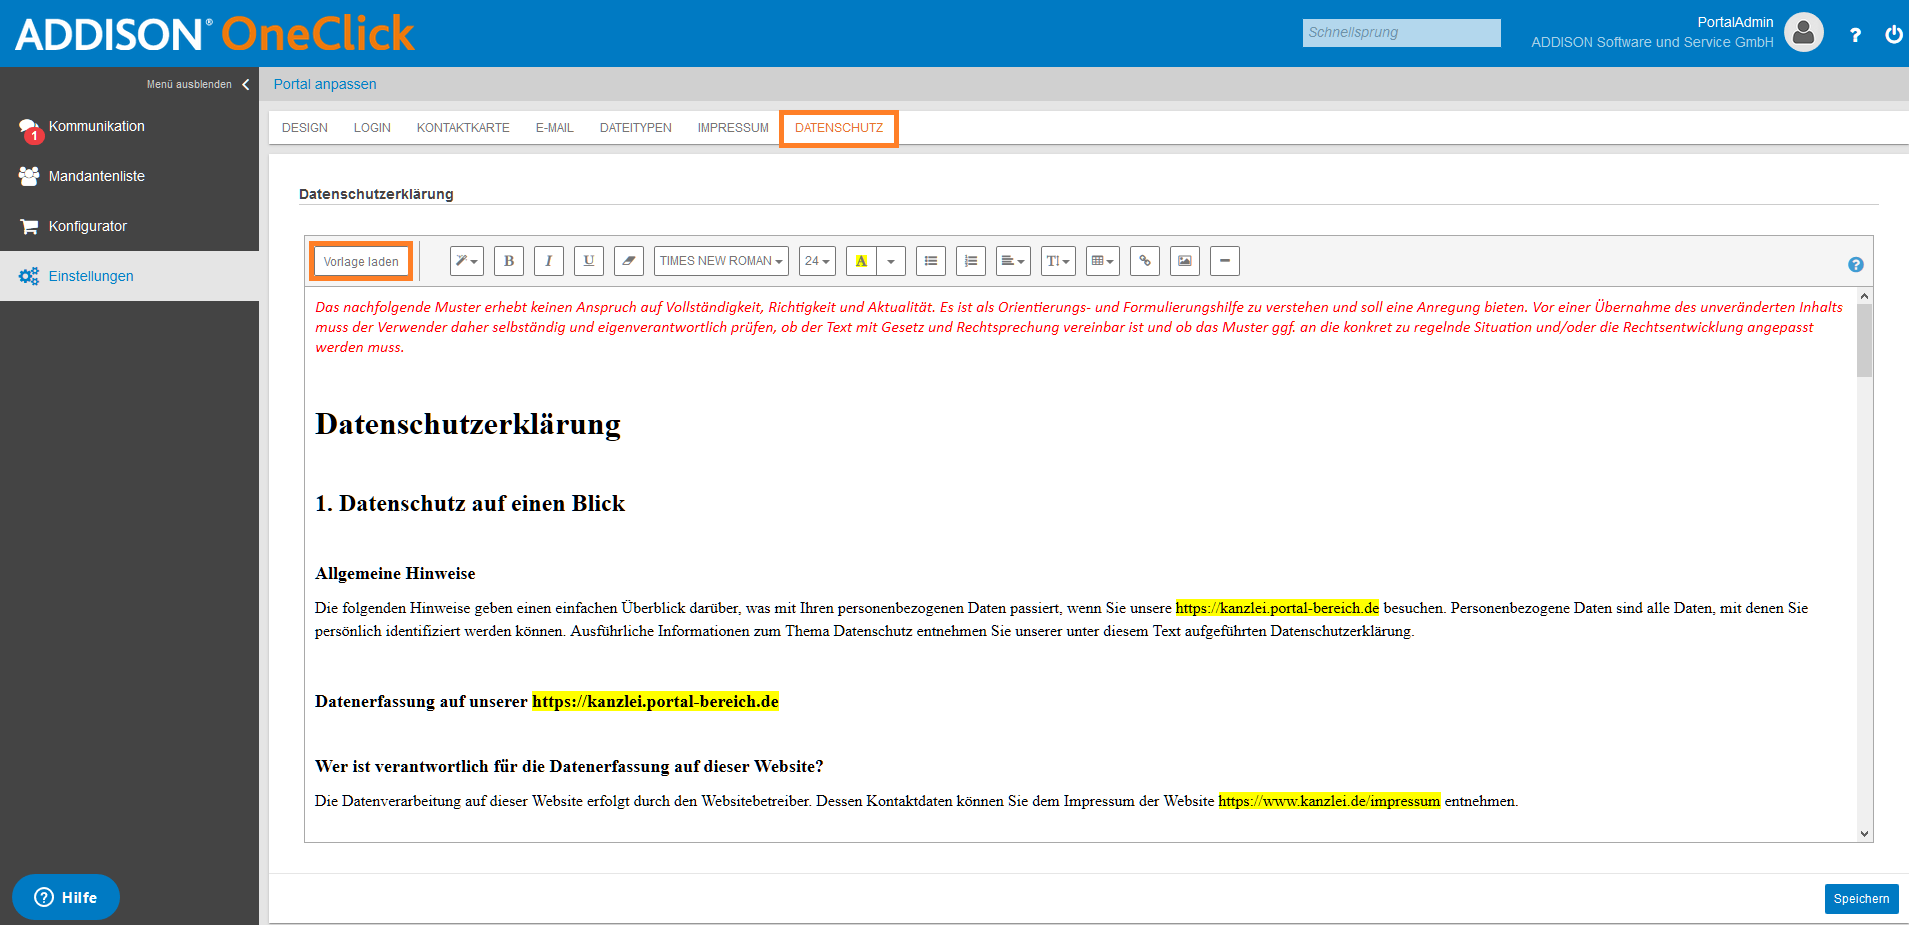Open the editor help question mark

click(x=1856, y=265)
